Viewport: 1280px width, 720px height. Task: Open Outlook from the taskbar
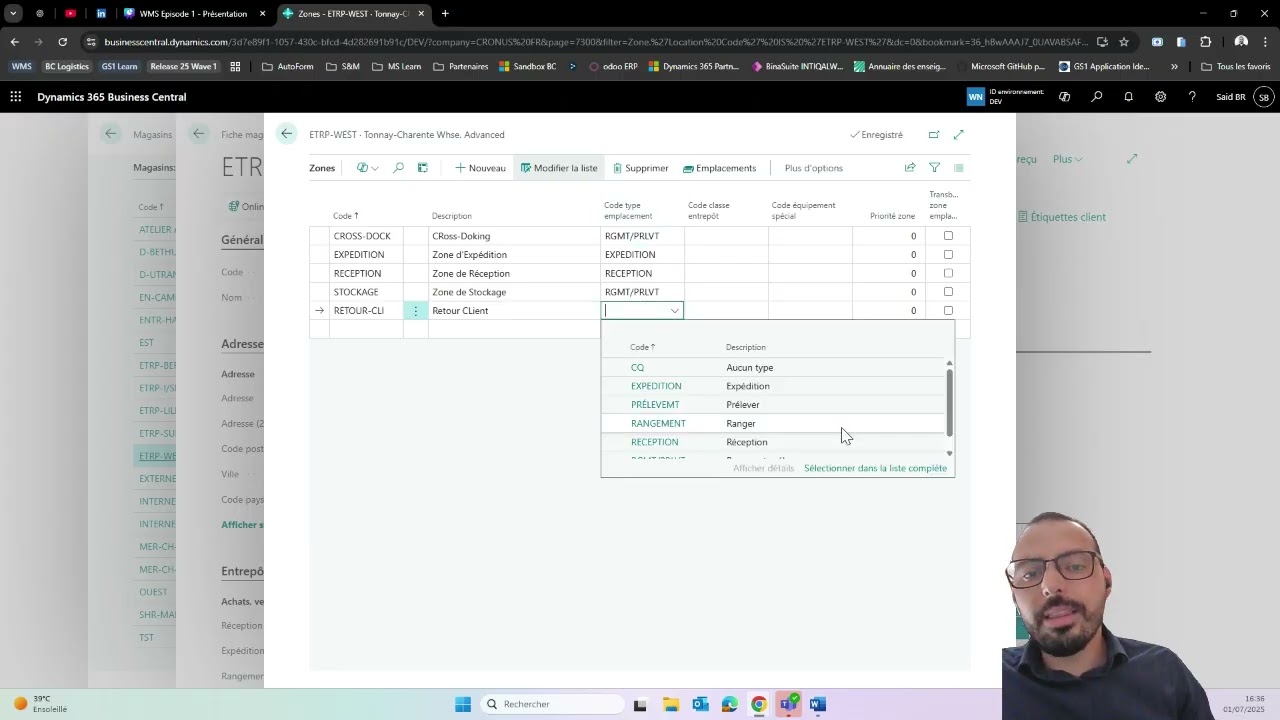click(700, 704)
